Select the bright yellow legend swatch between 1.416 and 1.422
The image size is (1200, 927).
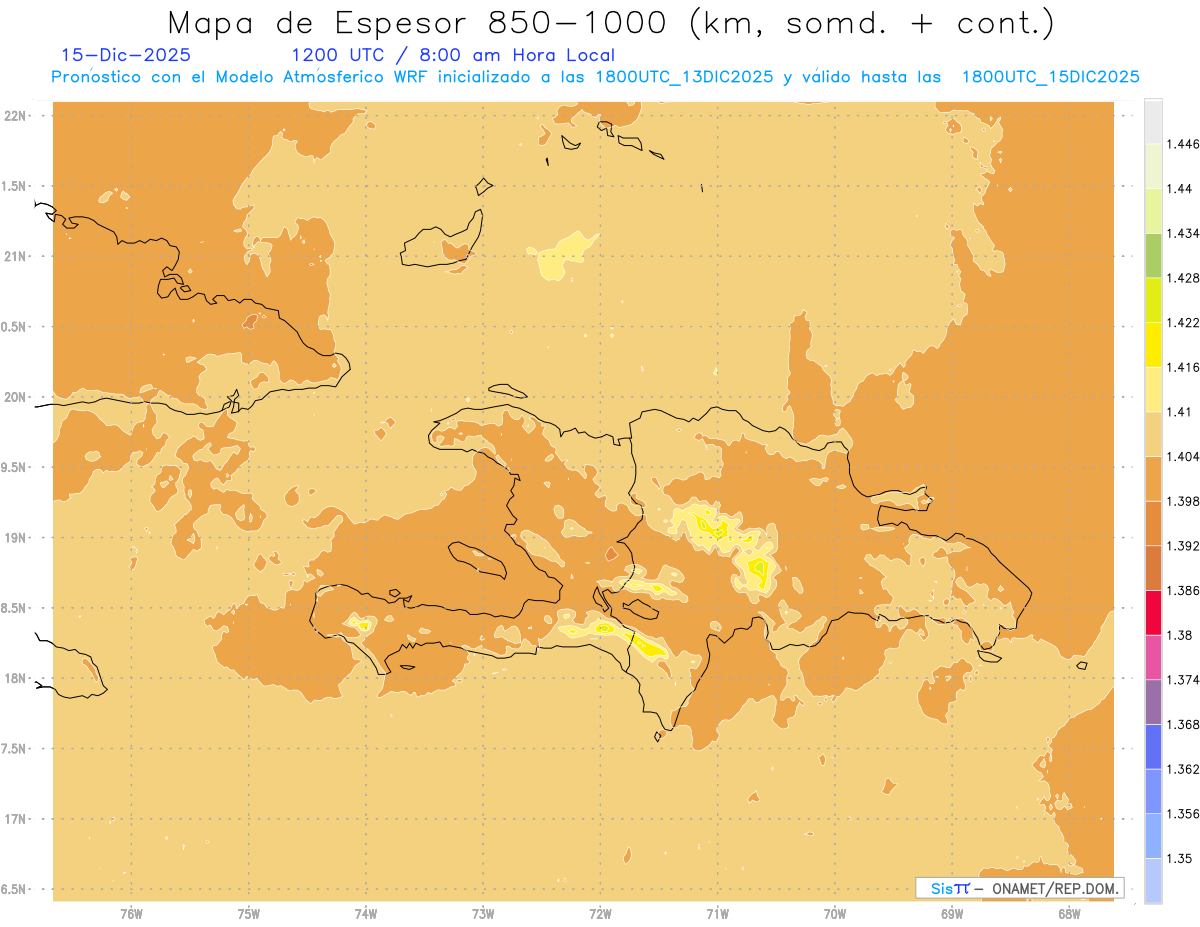(1153, 344)
